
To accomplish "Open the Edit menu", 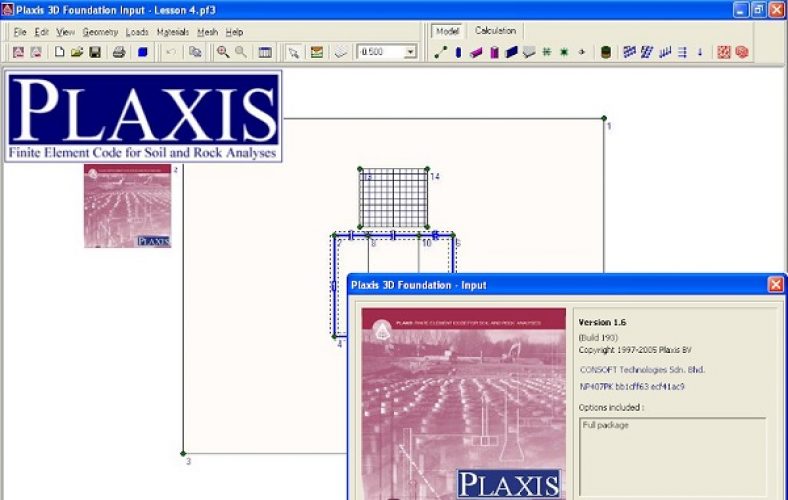I will coord(41,32).
